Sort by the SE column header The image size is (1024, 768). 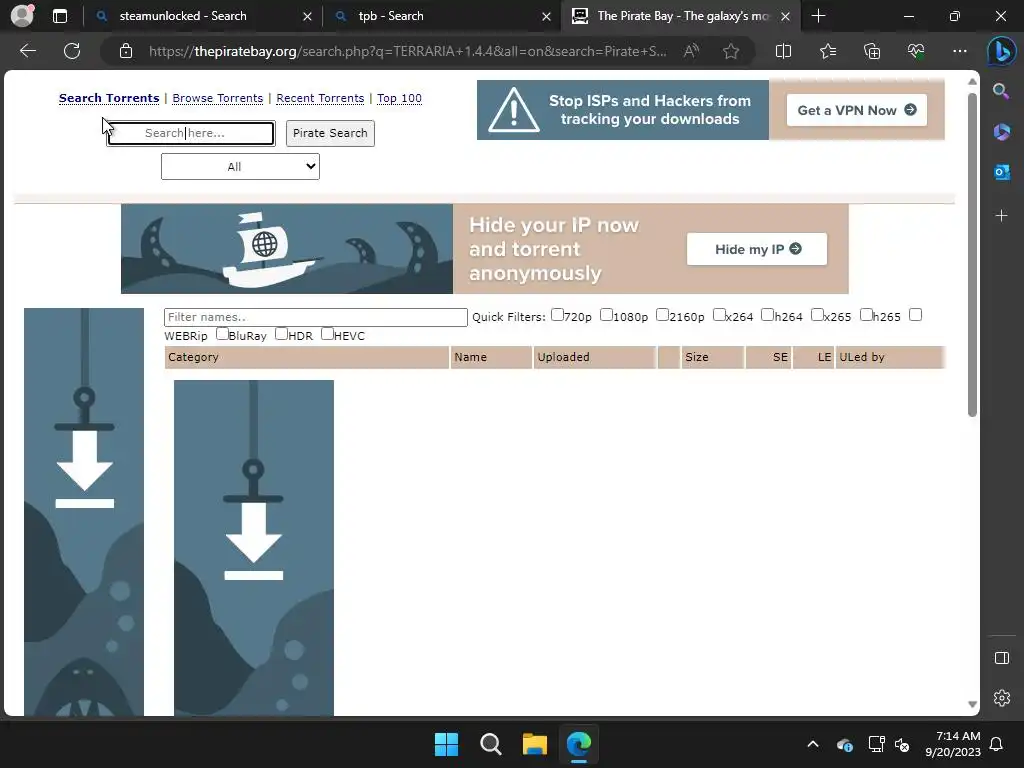[x=769, y=357]
